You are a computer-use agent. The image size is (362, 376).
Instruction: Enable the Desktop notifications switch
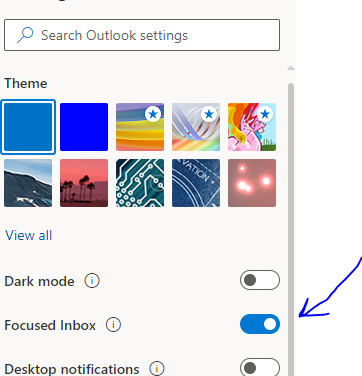(x=260, y=367)
